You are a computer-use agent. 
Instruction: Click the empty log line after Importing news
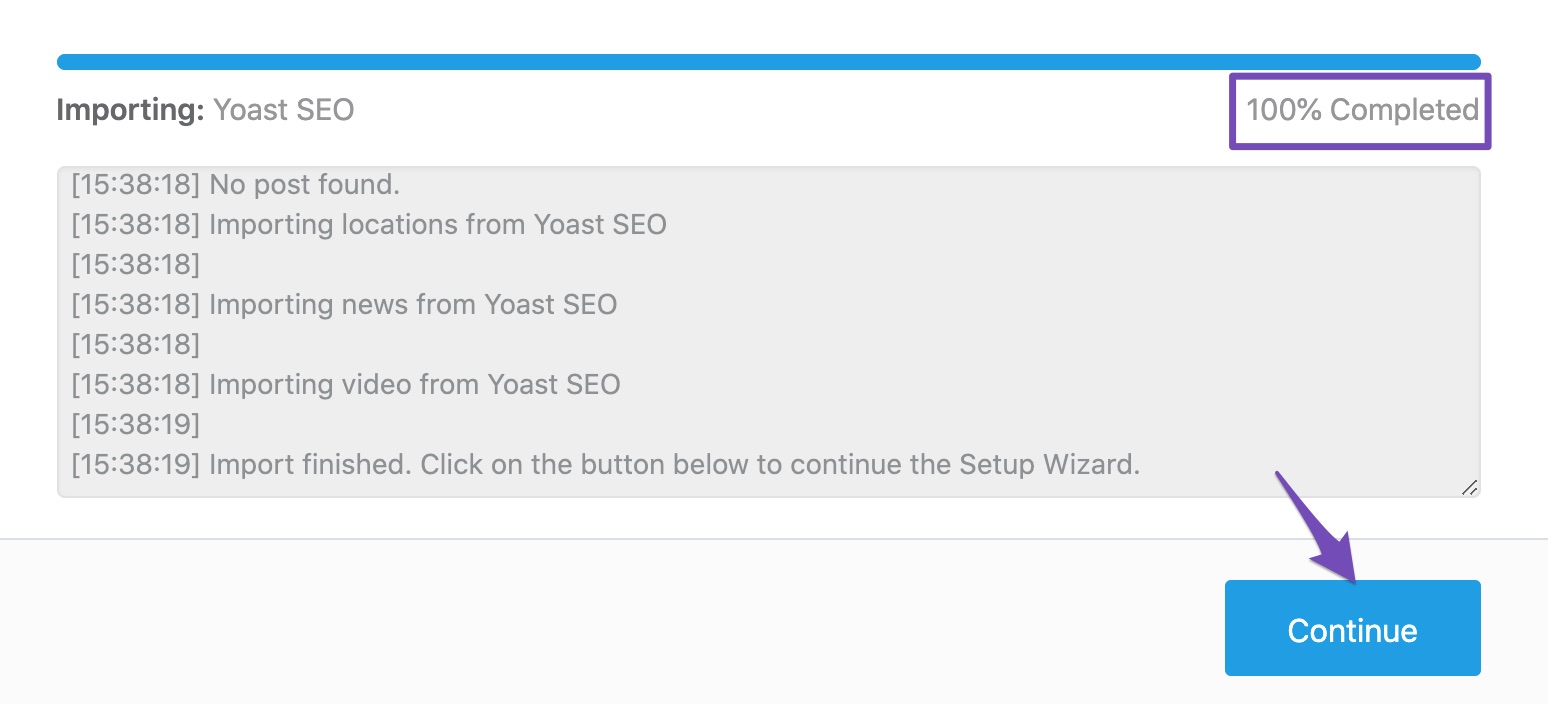tap(134, 344)
